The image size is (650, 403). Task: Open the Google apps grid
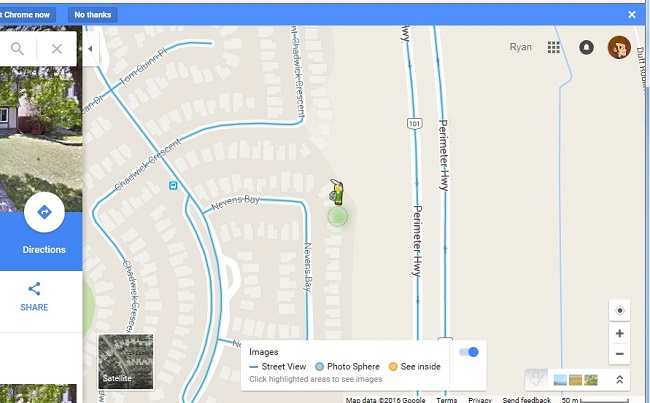point(553,47)
